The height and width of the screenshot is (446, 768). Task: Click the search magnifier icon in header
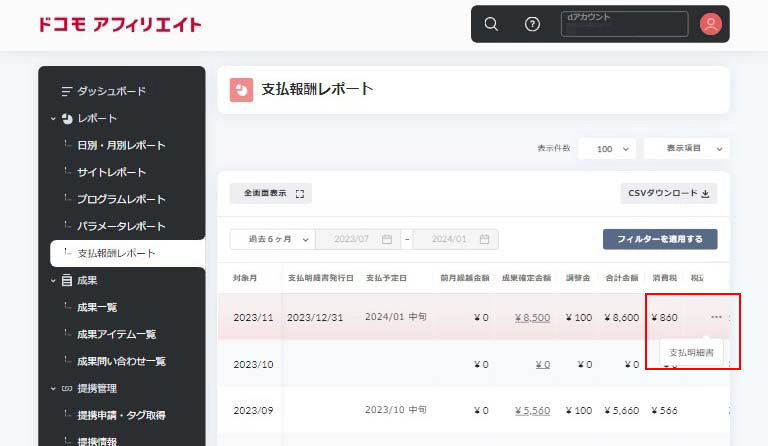pyautogui.click(x=490, y=24)
